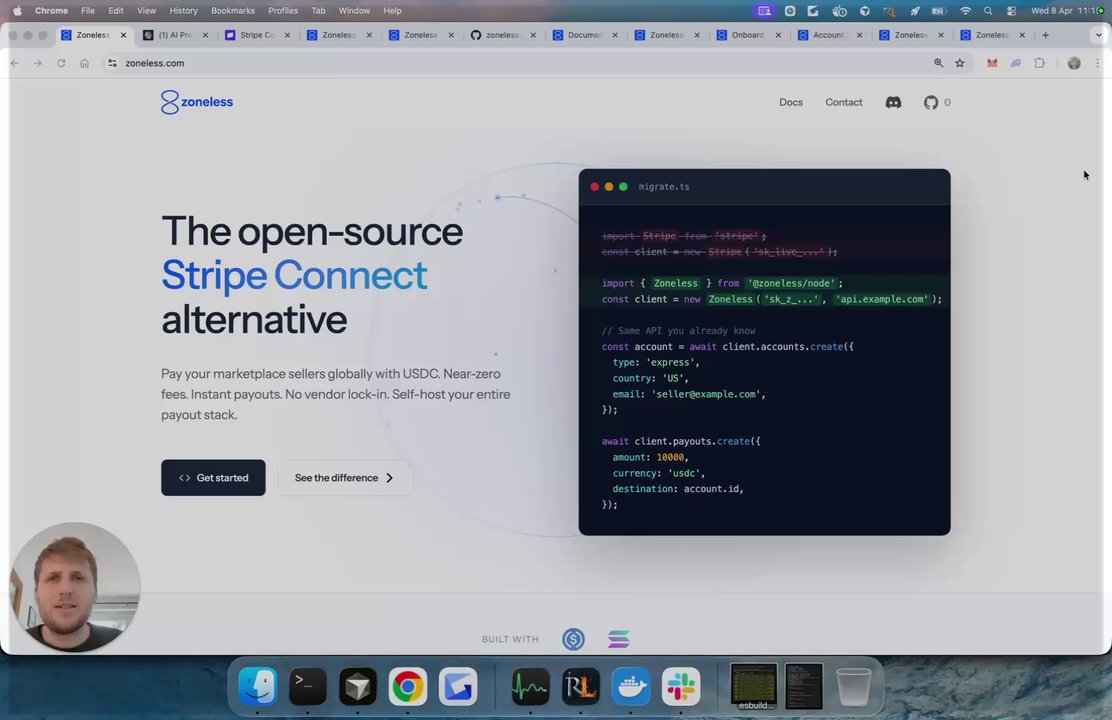The width and height of the screenshot is (1112, 720).
Task: Open a new tab with plus button
Action: point(1045,35)
